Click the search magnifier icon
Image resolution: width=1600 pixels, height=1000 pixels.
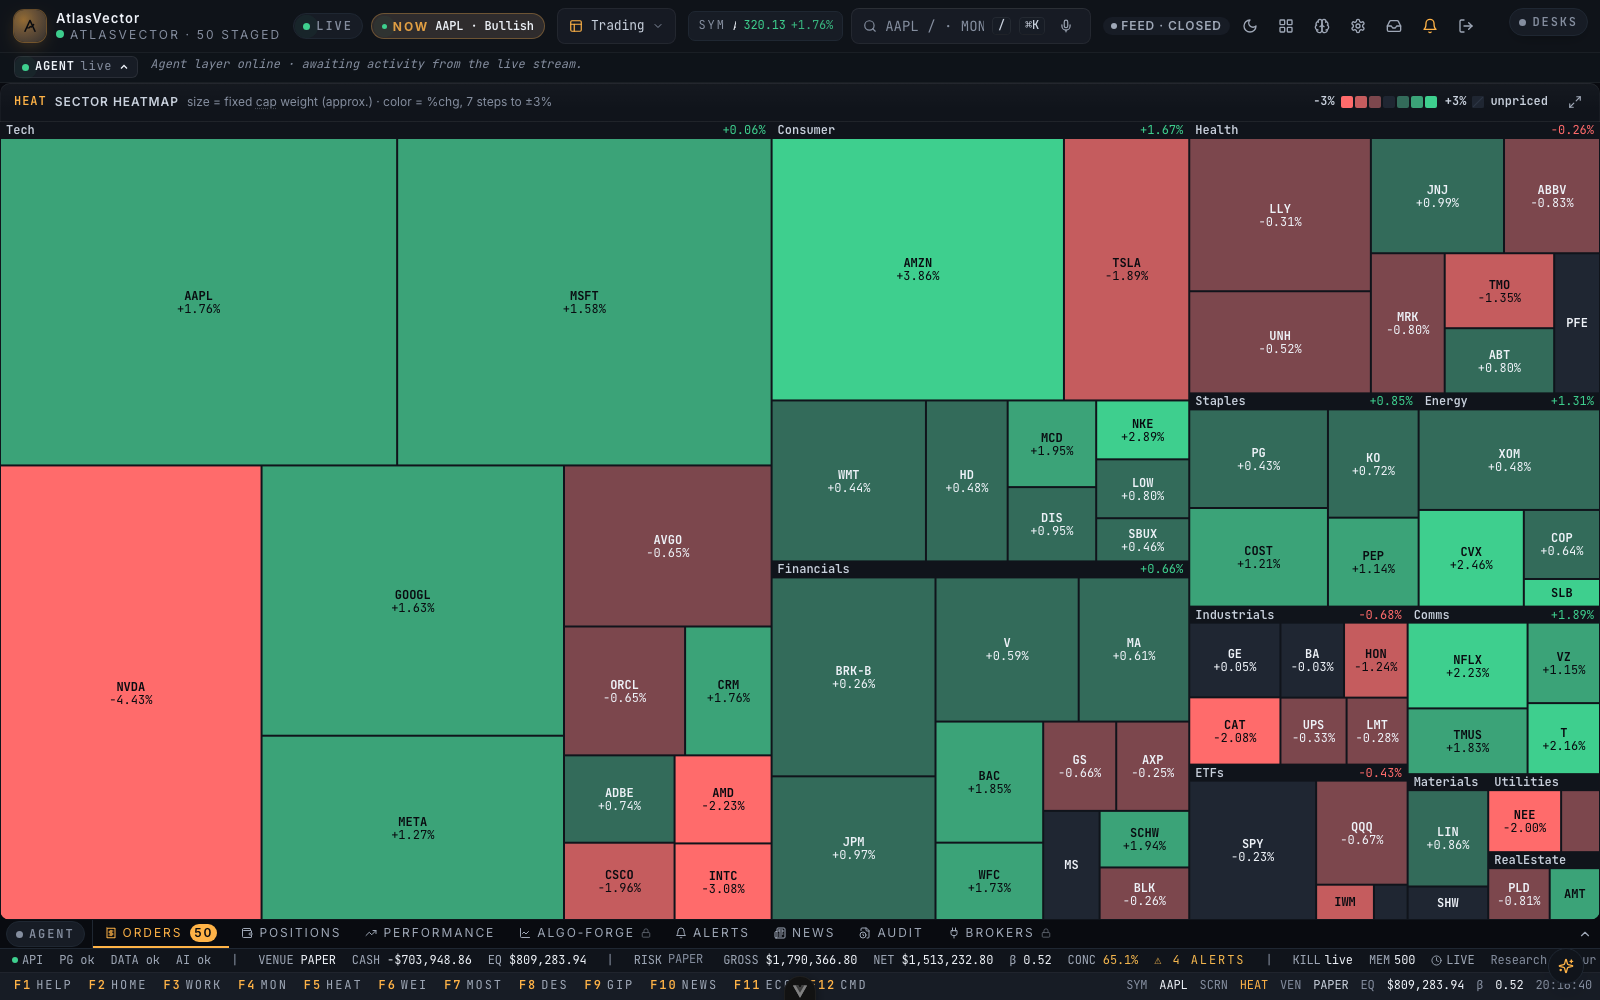click(870, 26)
